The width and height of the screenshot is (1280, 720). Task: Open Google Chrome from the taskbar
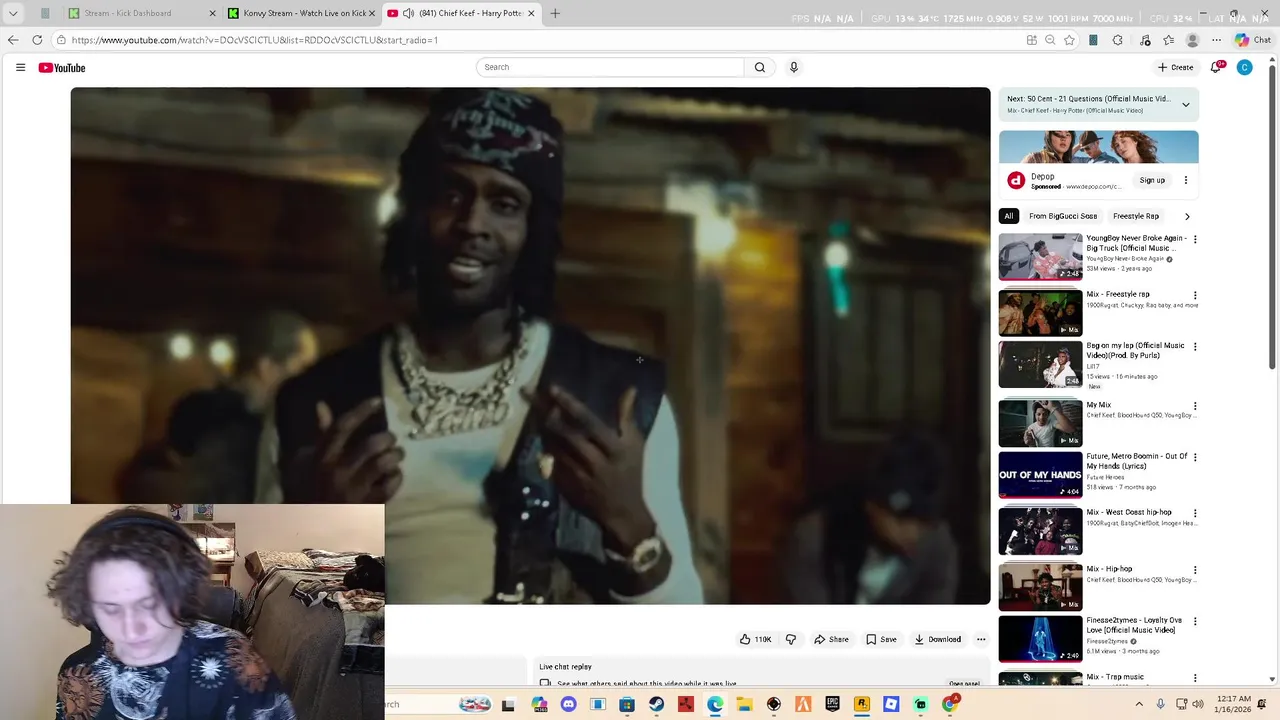coord(949,704)
